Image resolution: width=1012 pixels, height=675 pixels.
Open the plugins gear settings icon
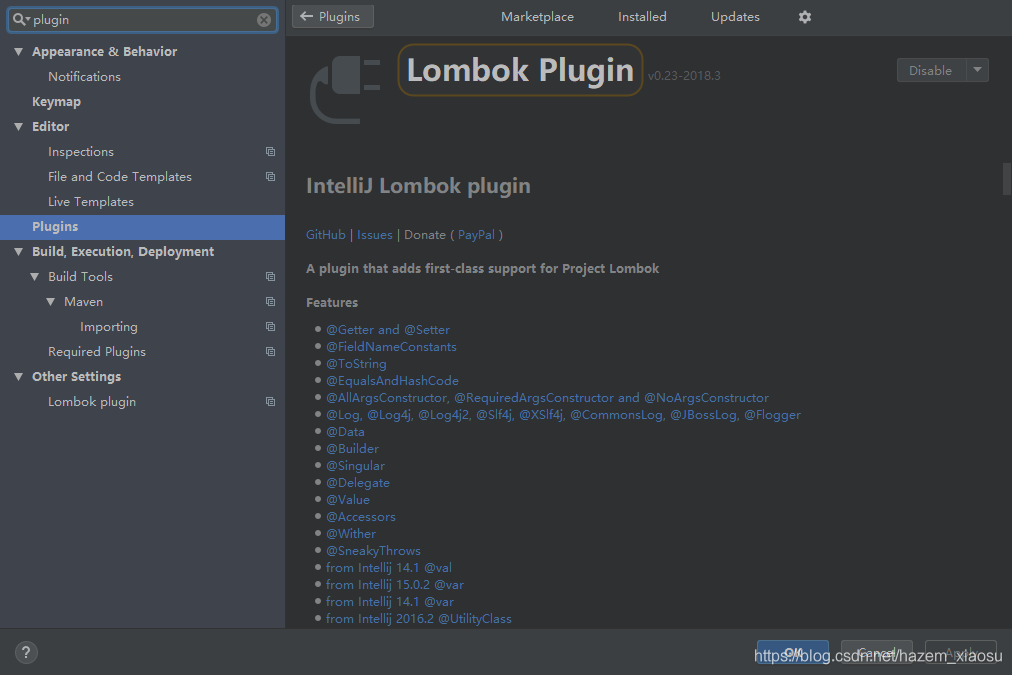pyautogui.click(x=804, y=17)
